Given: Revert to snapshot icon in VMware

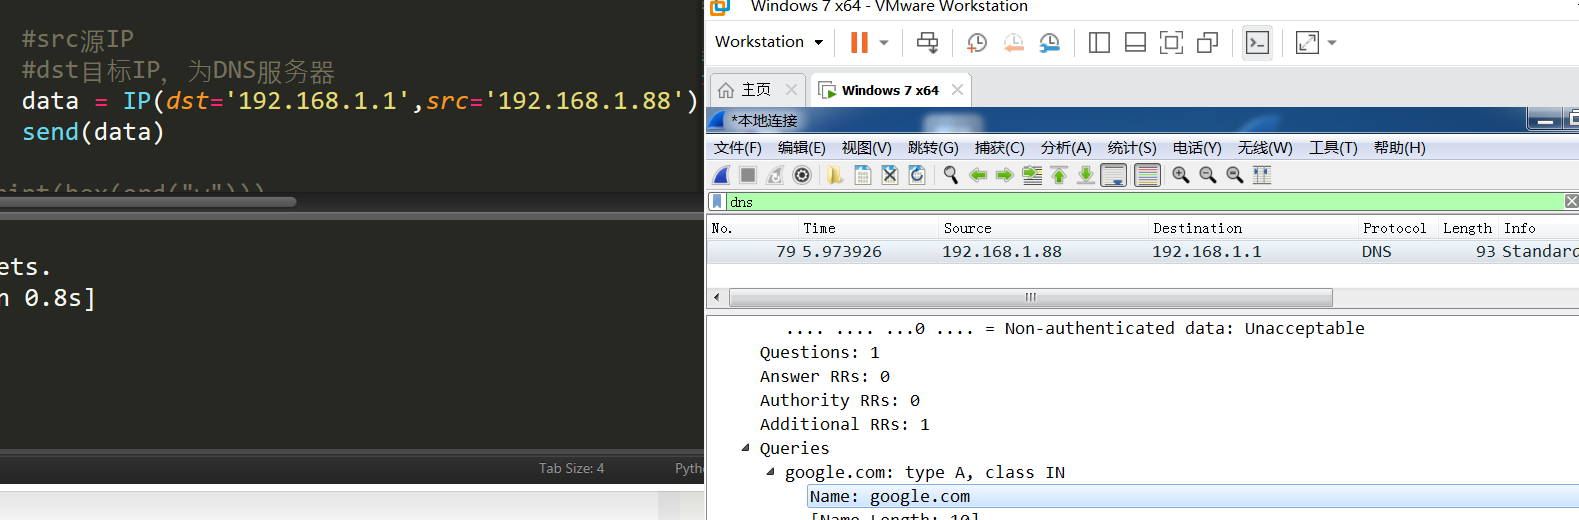Looking at the screenshot, I should click(x=1013, y=42).
